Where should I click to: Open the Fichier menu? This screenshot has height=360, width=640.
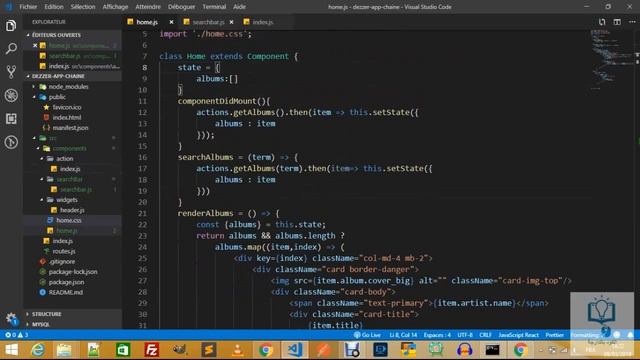(28, 7)
